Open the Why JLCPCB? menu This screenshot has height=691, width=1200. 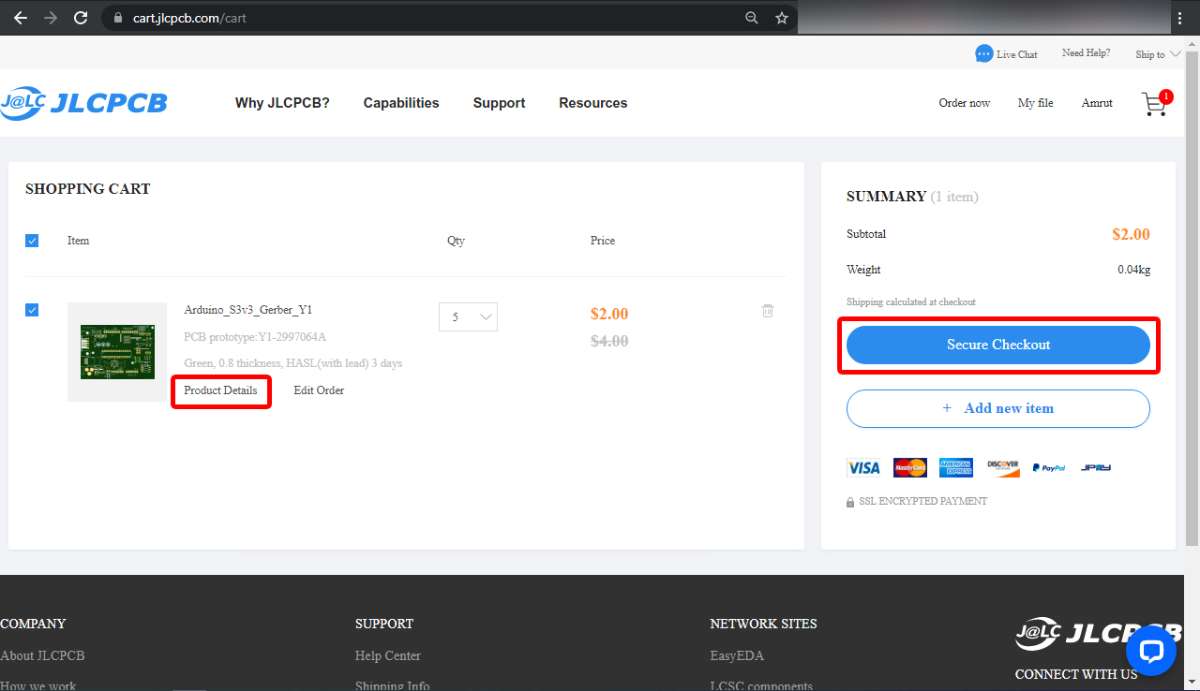pos(282,103)
